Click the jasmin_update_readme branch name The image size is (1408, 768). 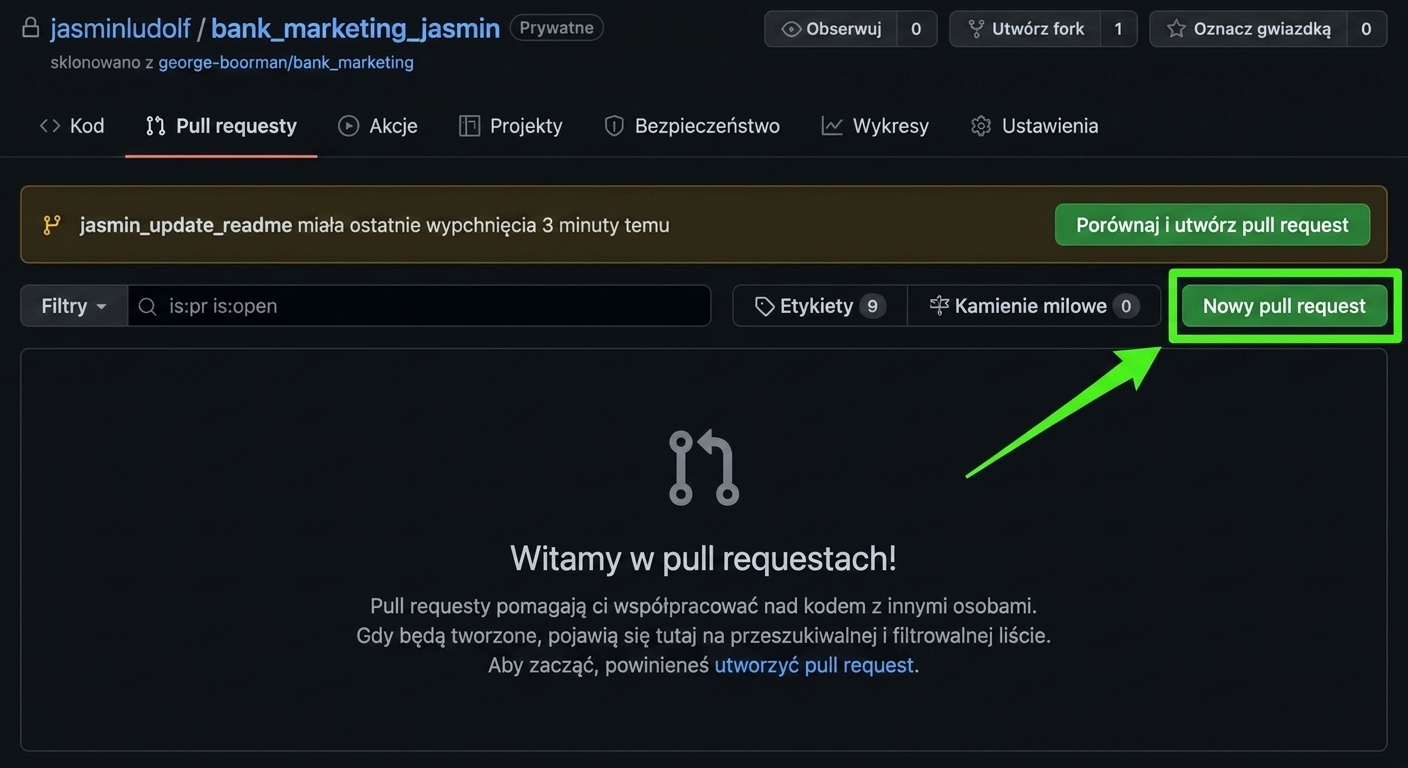(186, 225)
